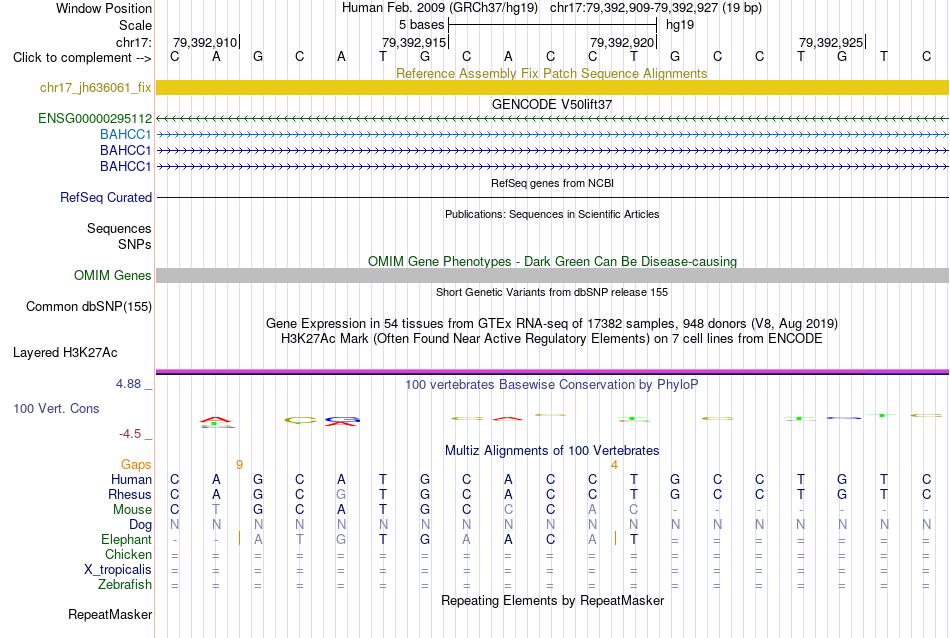Select the Zebrafish species row label
This screenshot has width=950, height=638.
(x=125, y=585)
